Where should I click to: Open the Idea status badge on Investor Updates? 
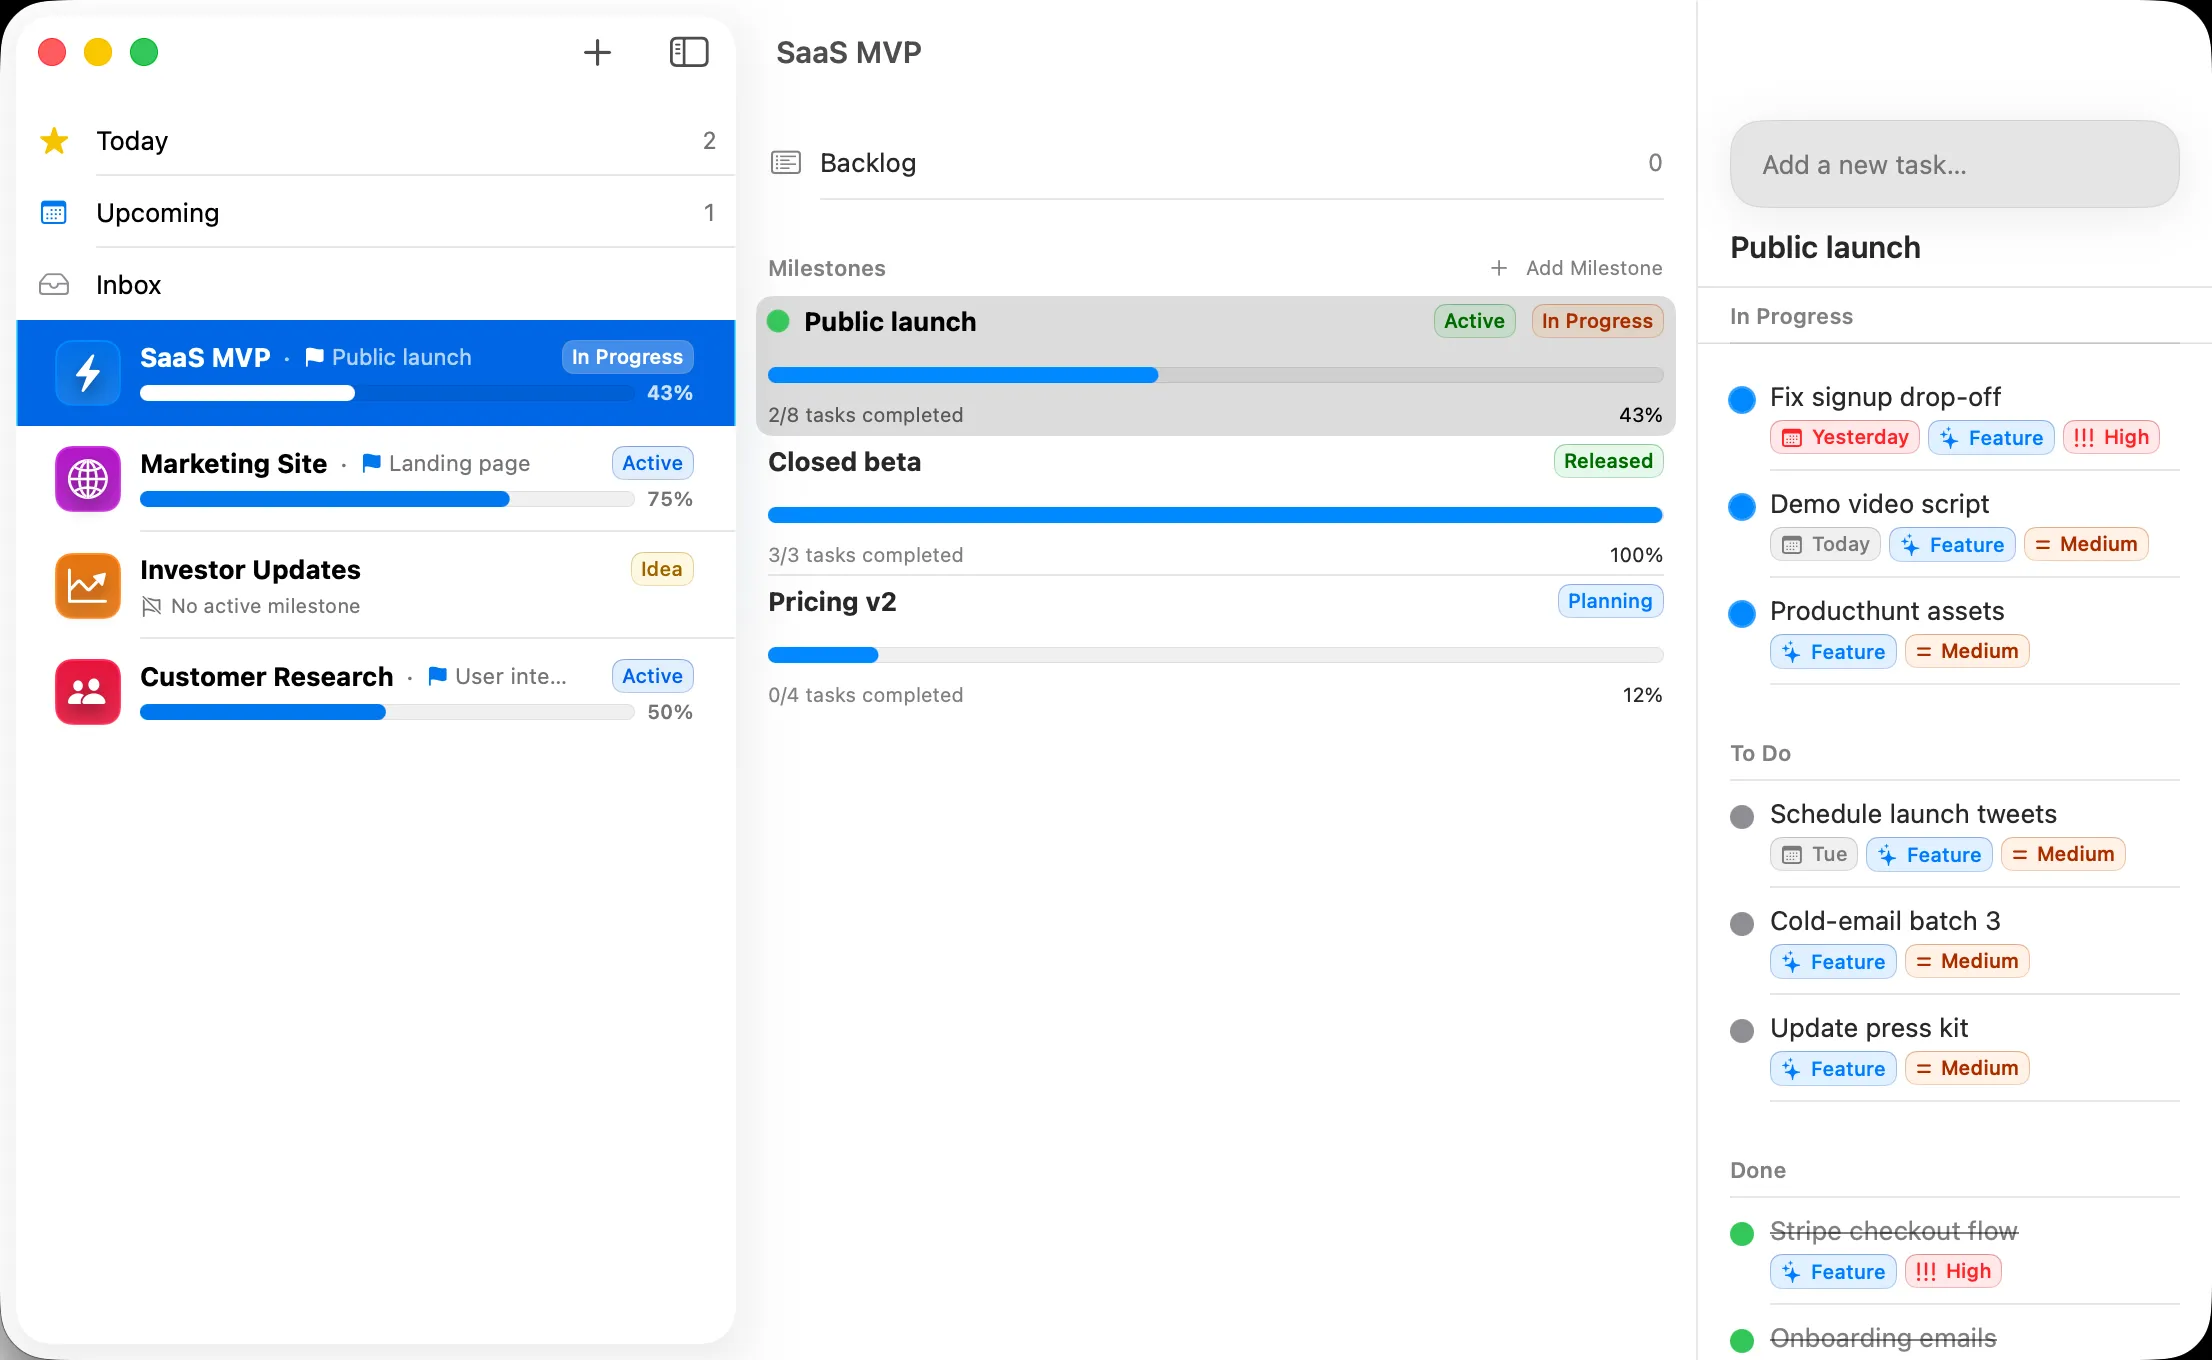coord(661,569)
